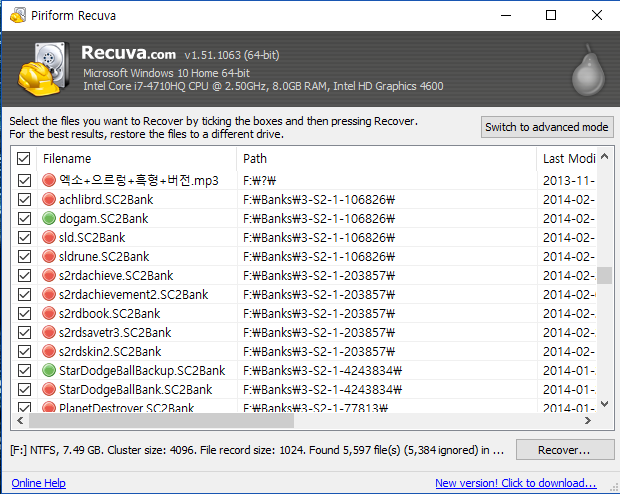Click the Recover... button
Screen dimensions: 620x494
click(565, 450)
